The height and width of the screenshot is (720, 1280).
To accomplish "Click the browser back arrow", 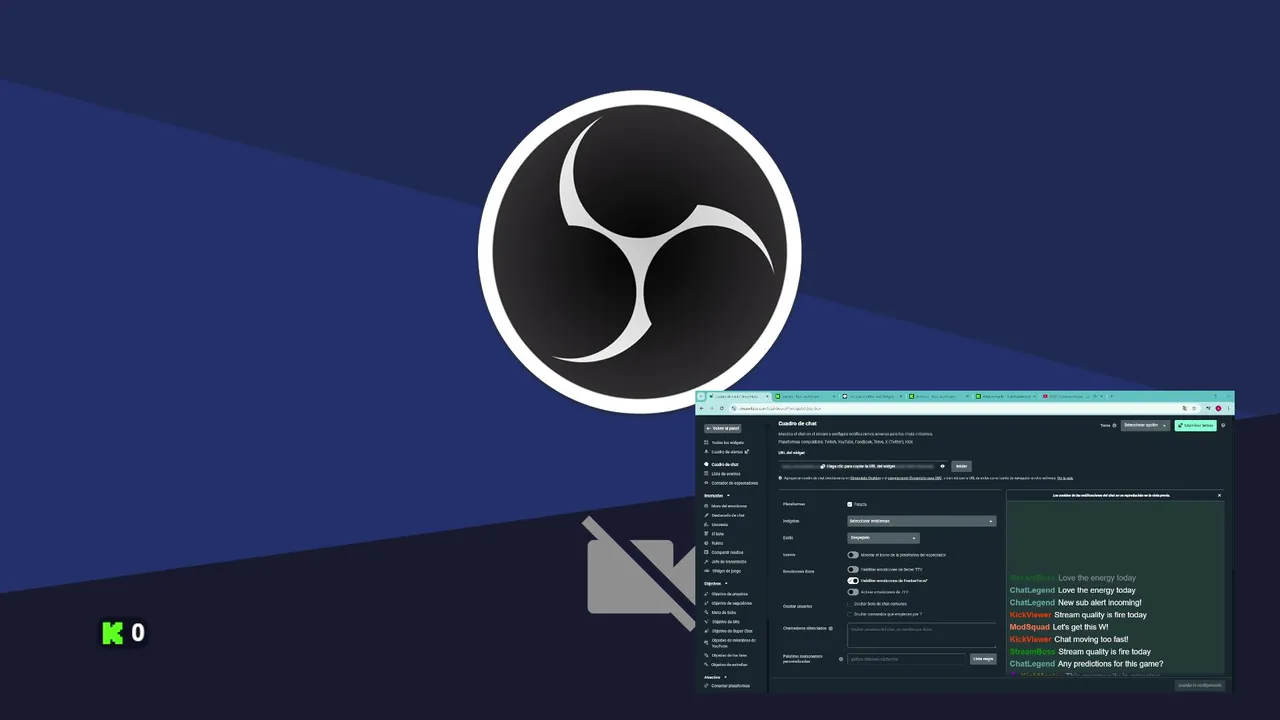I will click(x=702, y=408).
